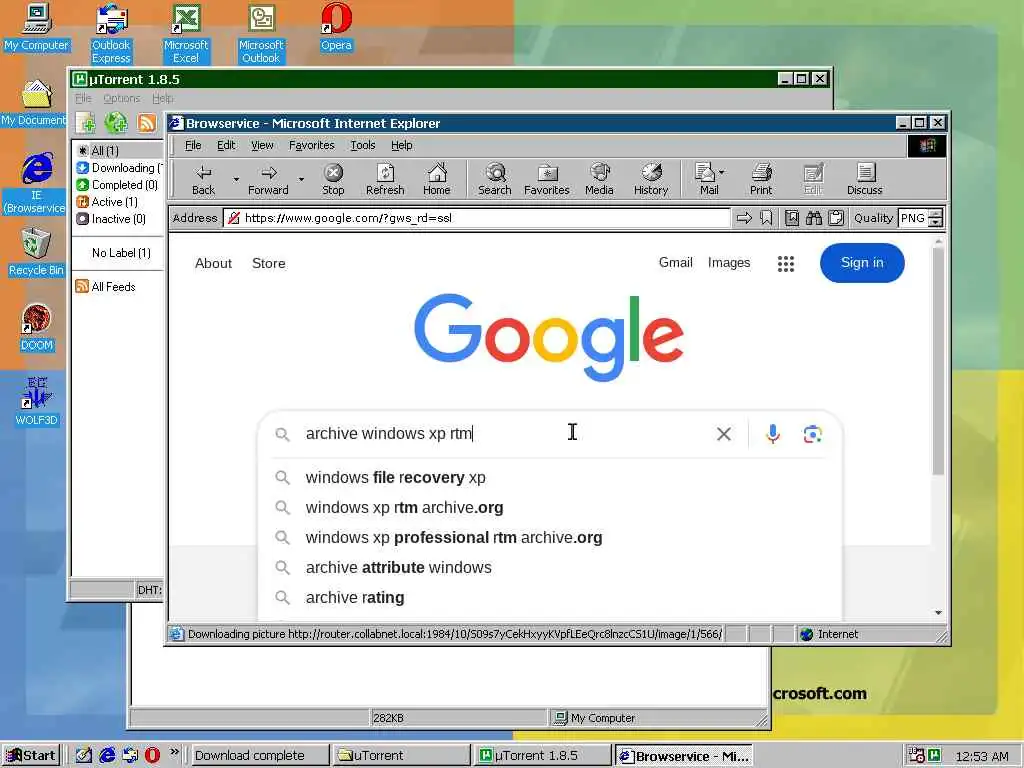Go back using the Back toolbar button
The image size is (1024, 768).
coord(203,179)
